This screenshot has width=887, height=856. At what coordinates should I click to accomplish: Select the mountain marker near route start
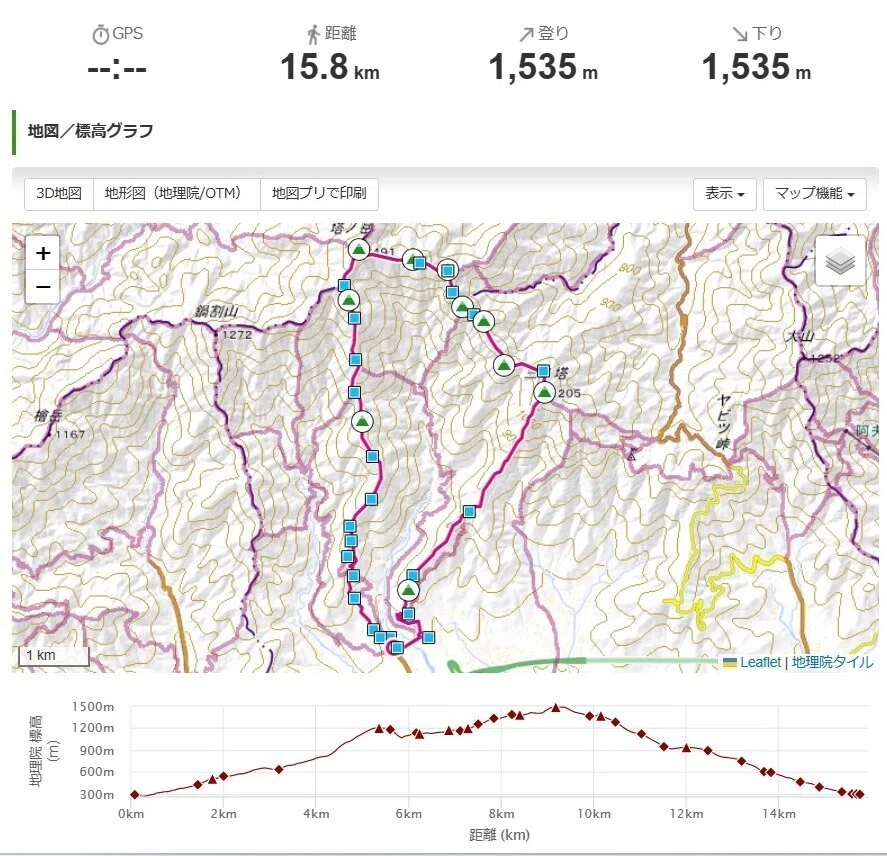[408, 591]
